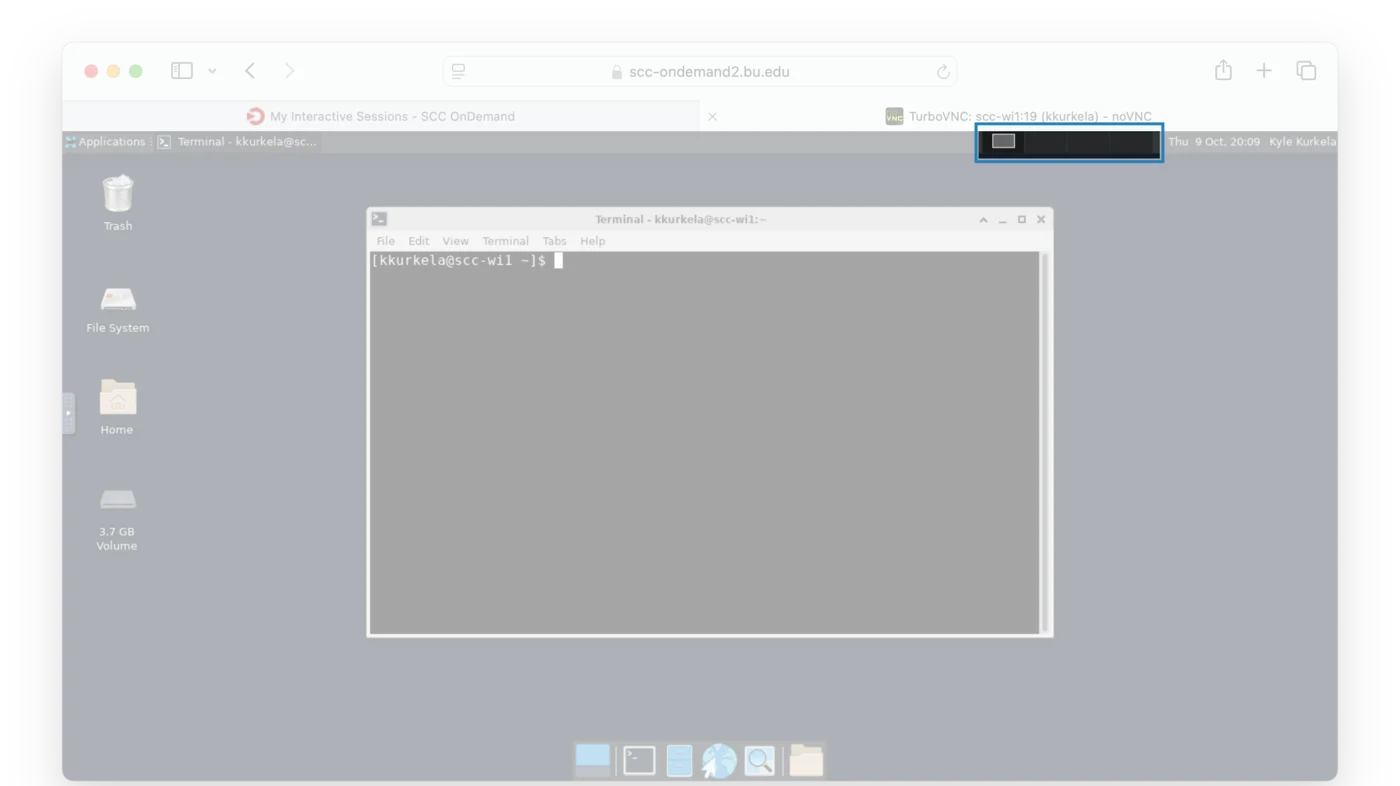Screen dimensions: 1400x786
Task: Toggle the Safari sidebar icon
Action: [181, 71]
